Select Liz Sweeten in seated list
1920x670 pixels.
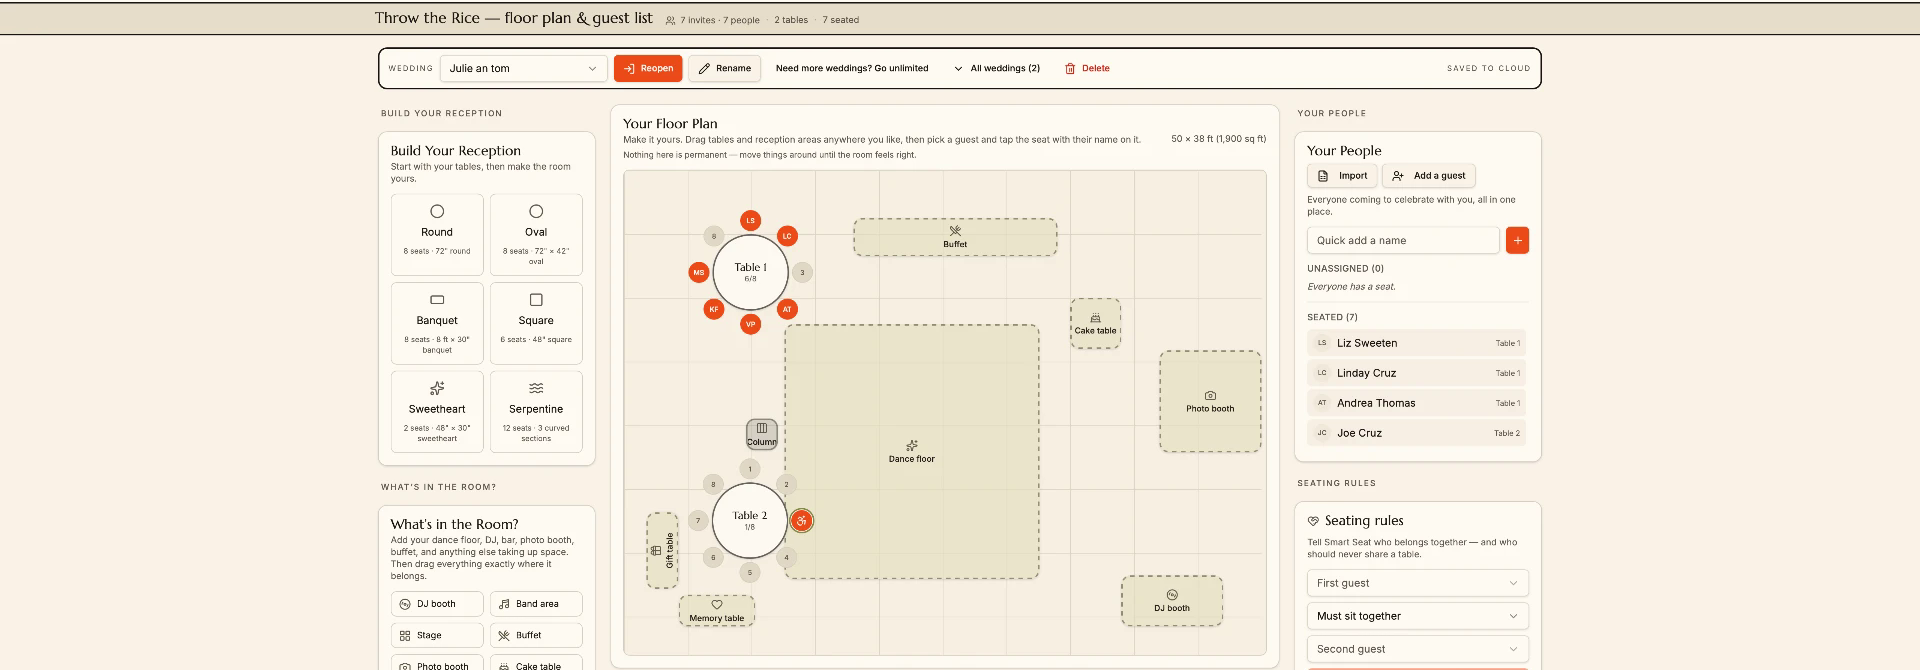click(x=1418, y=343)
